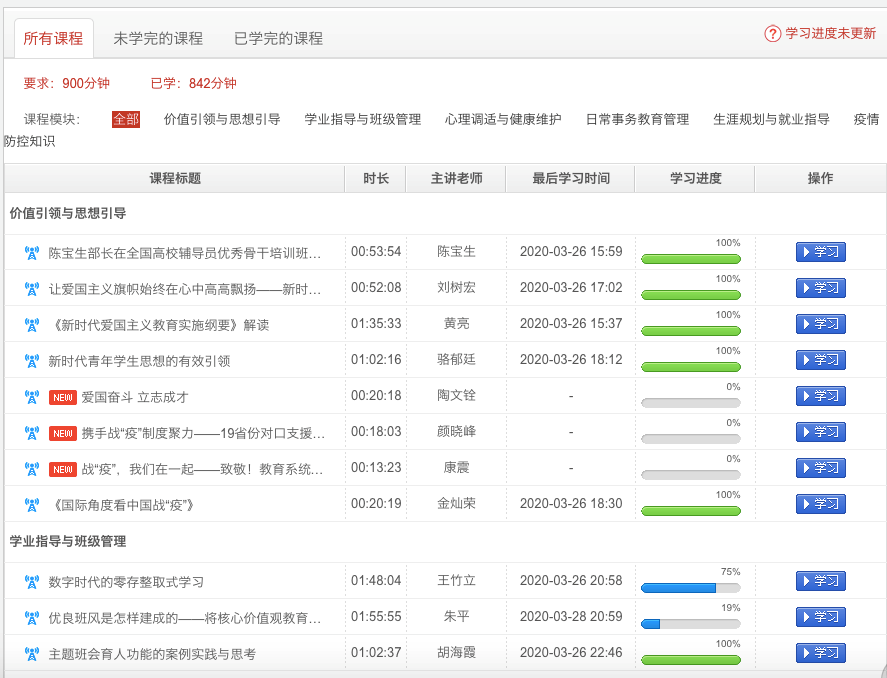The width and height of the screenshot is (887, 678).
Task: Click the NEW badge on 携手战"疫" course
Action: tap(63, 433)
